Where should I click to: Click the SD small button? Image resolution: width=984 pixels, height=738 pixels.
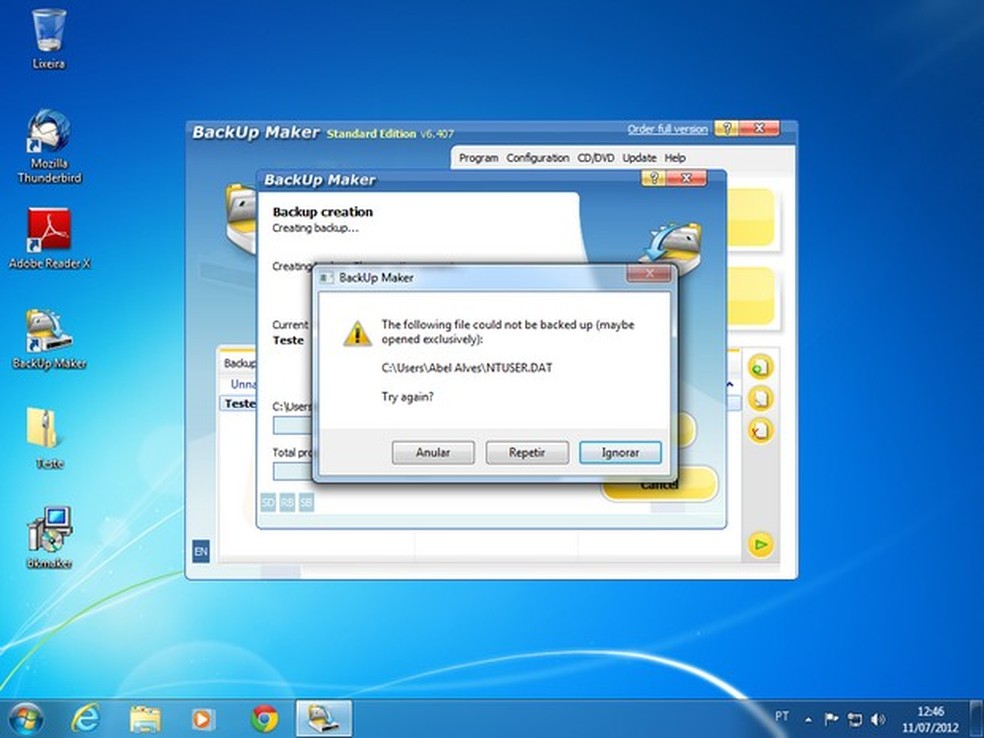coord(268,502)
